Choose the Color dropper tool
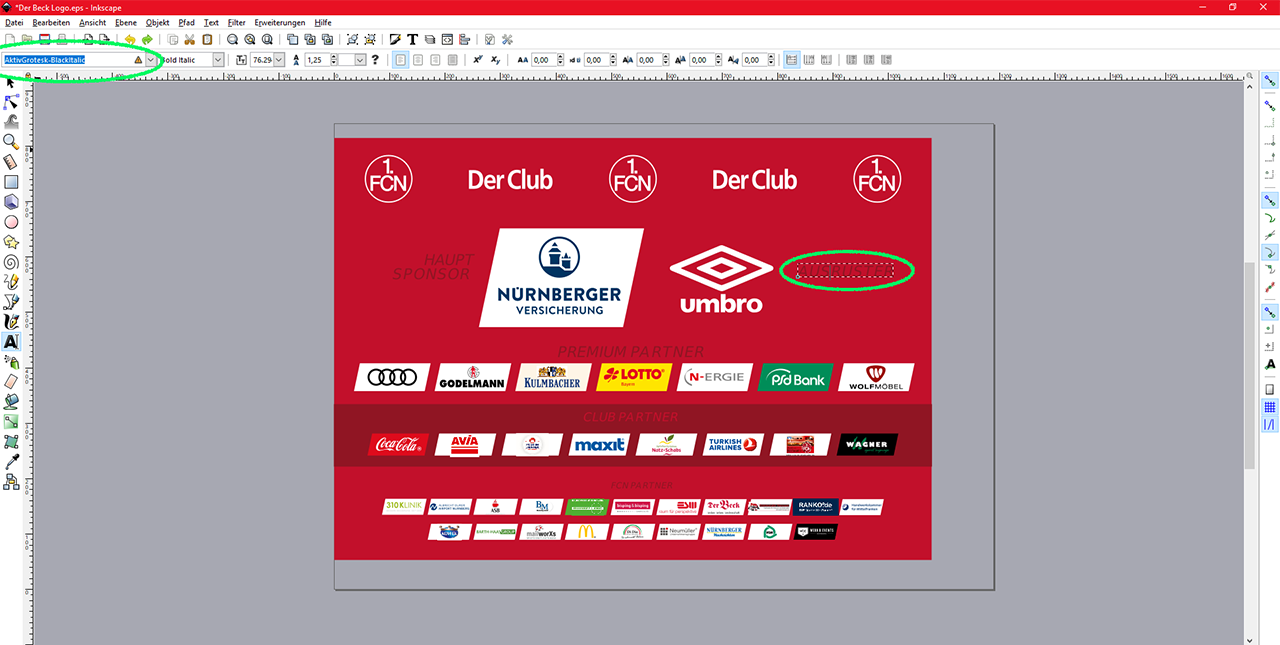1280x645 pixels. 11,462
